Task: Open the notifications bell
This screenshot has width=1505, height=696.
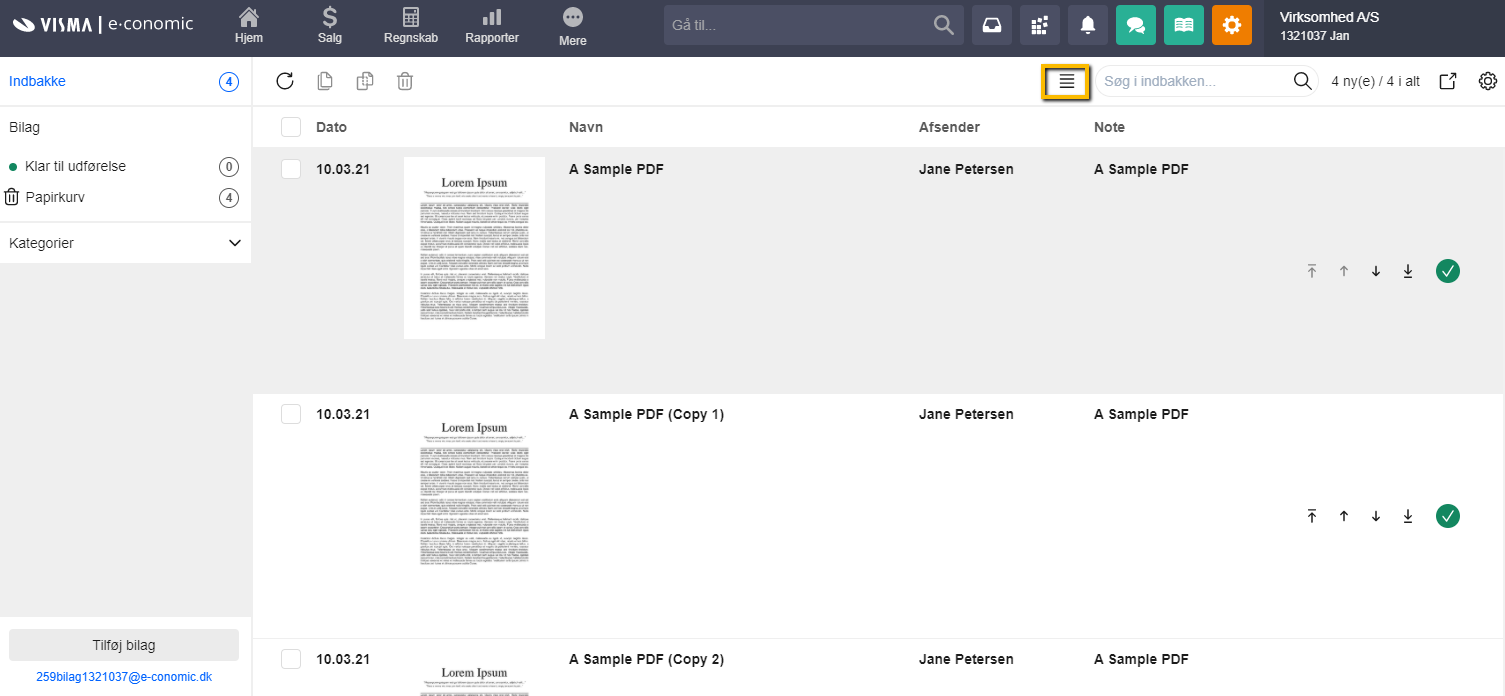Action: click(1088, 25)
